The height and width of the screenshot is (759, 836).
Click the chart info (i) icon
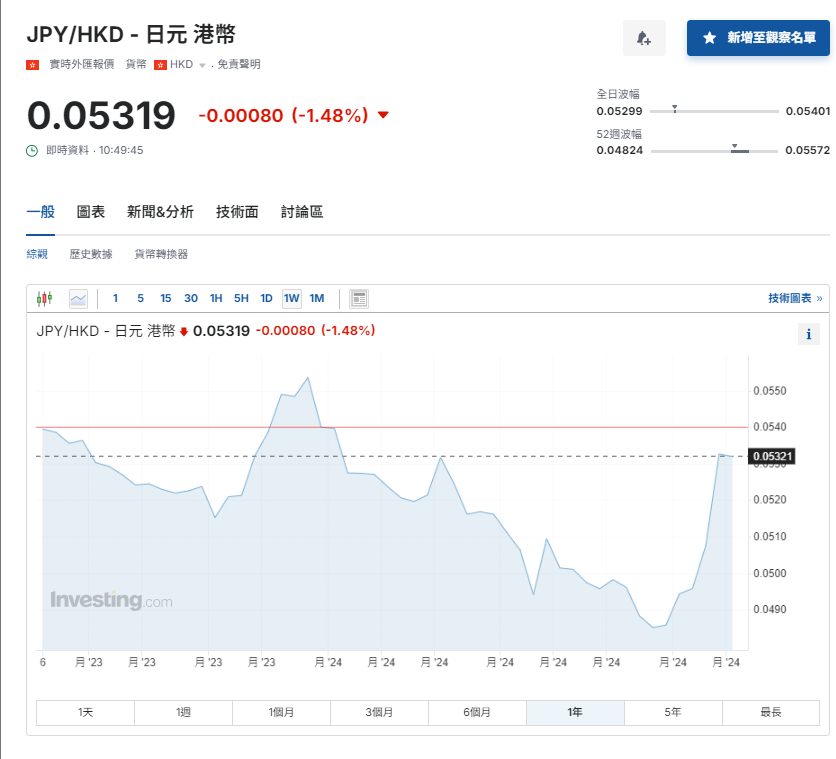[x=808, y=334]
